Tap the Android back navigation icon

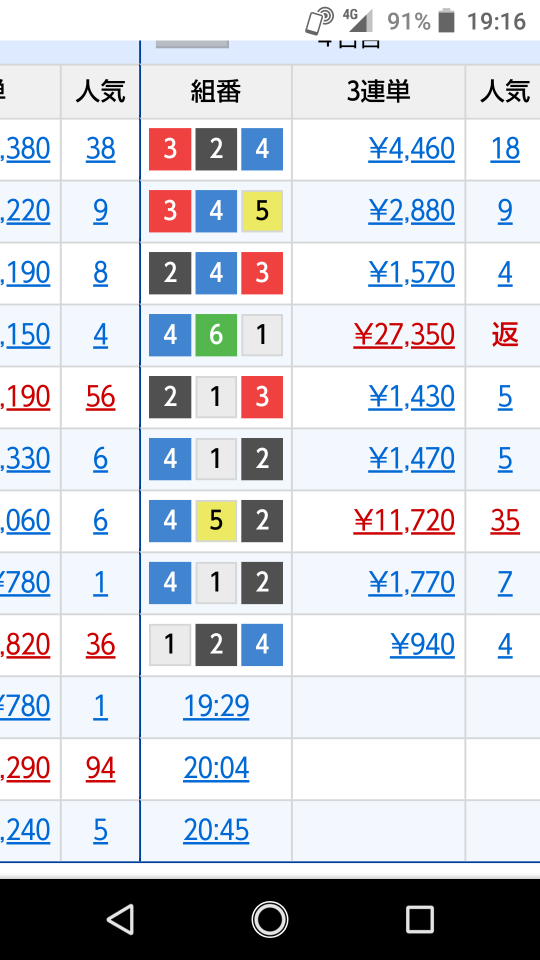coord(121,919)
